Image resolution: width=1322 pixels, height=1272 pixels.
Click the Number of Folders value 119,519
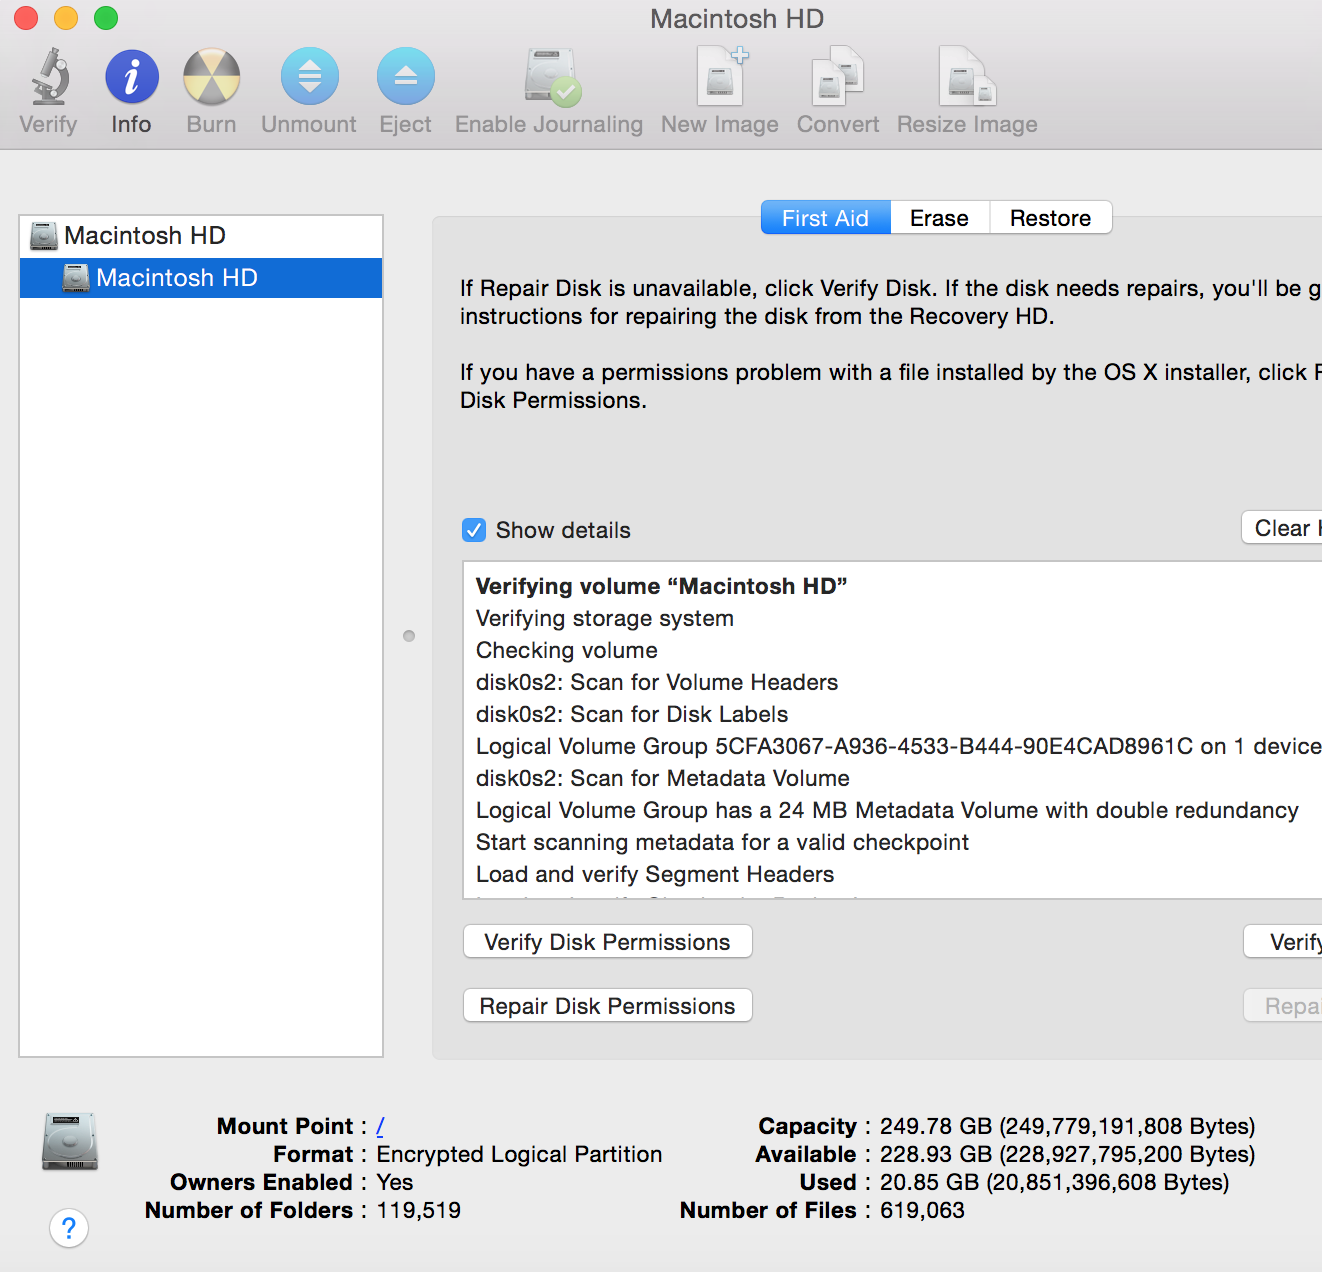tap(419, 1210)
